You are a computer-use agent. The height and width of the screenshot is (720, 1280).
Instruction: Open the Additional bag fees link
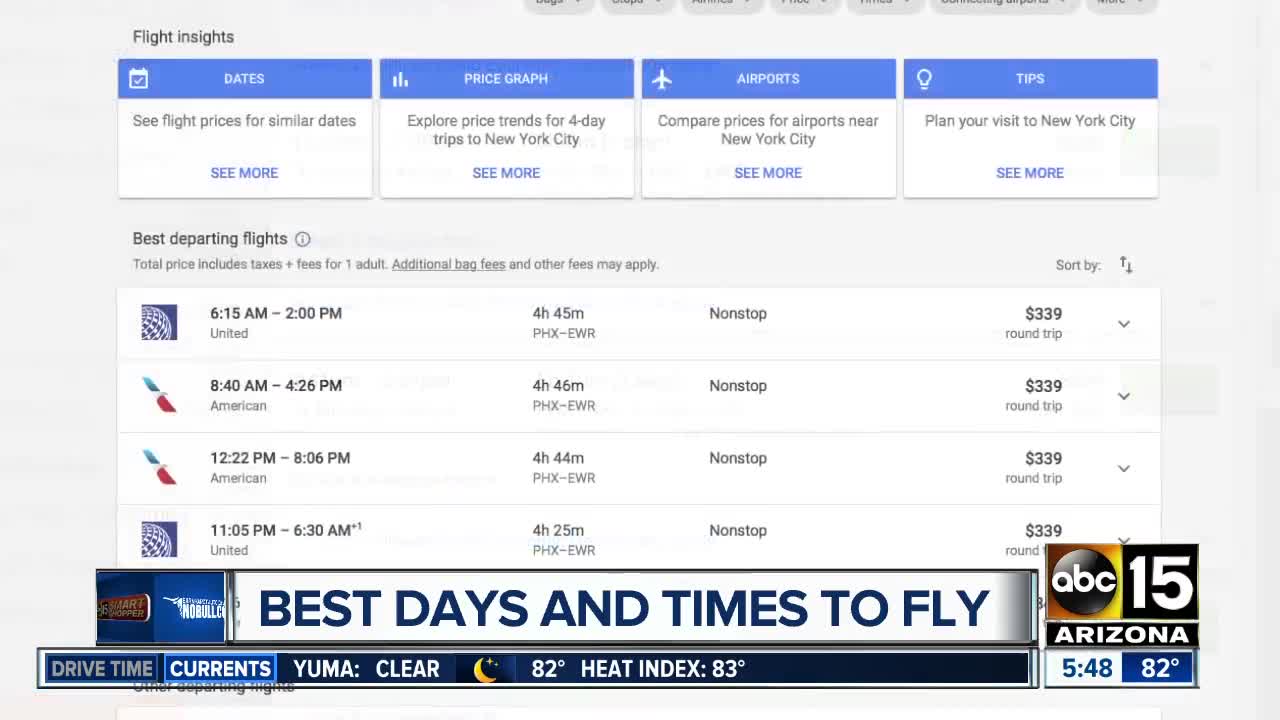pos(449,265)
